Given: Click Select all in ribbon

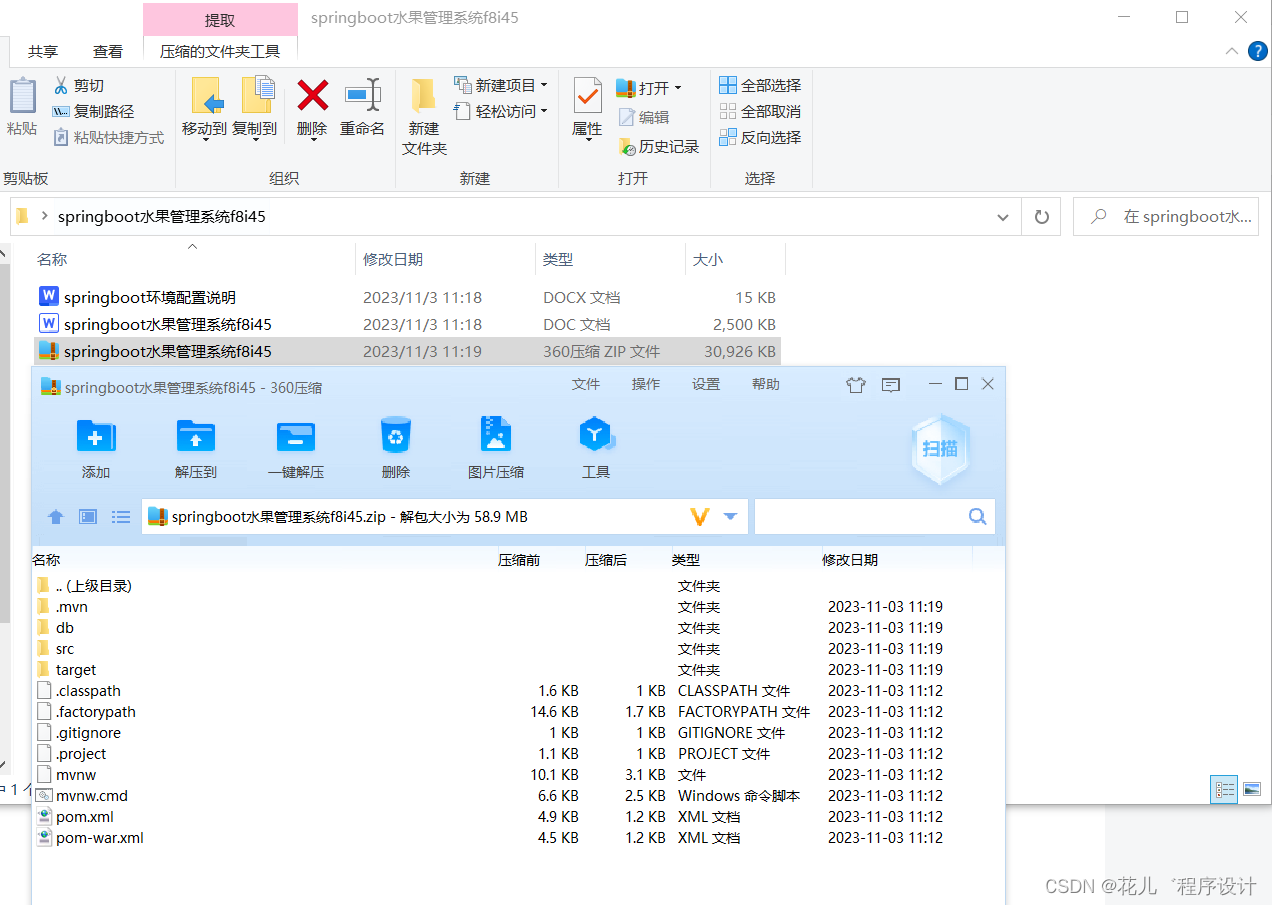Looking at the screenshot, I should pos(760,86).
